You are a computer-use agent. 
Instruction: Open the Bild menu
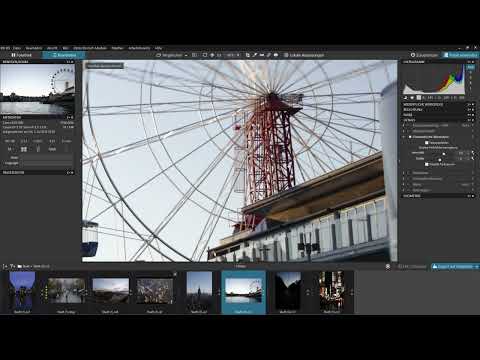pyautogui.click(x=65, y=48)
